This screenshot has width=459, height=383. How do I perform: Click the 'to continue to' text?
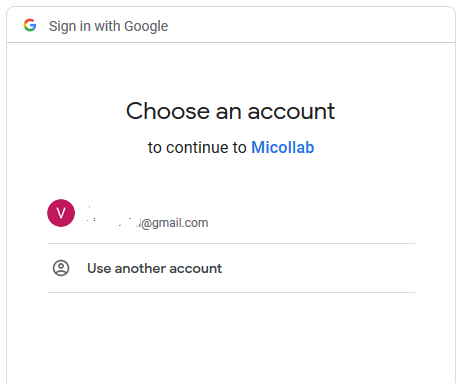tap(197, 147)
